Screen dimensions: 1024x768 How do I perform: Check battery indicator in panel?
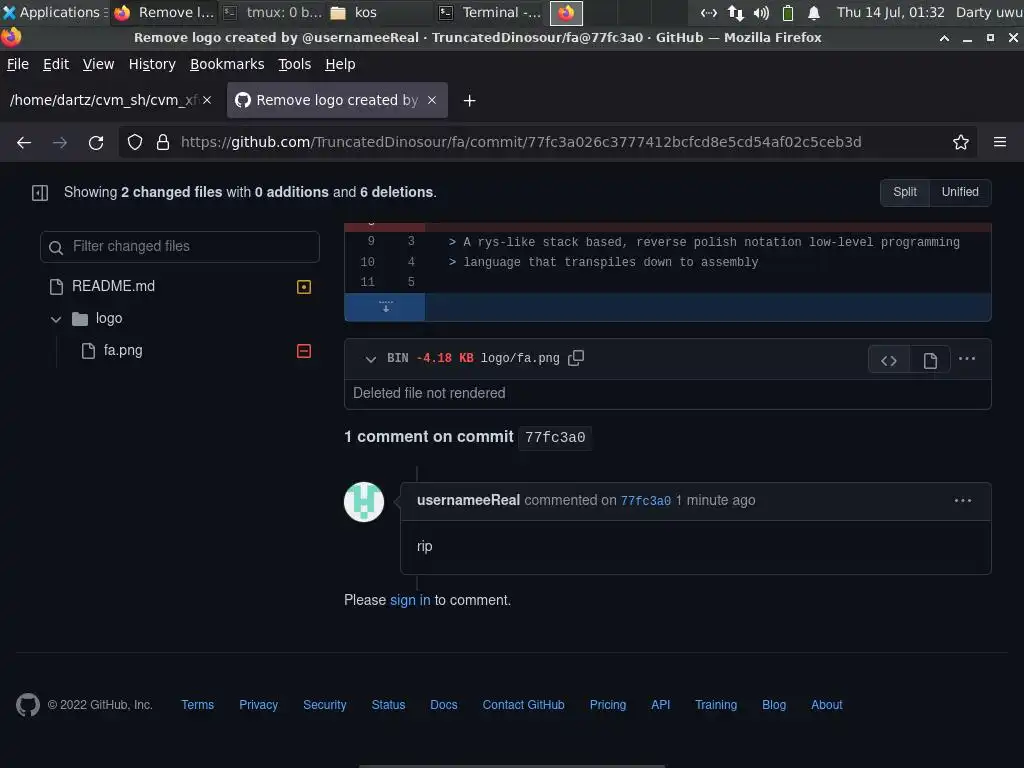[788, 12]
